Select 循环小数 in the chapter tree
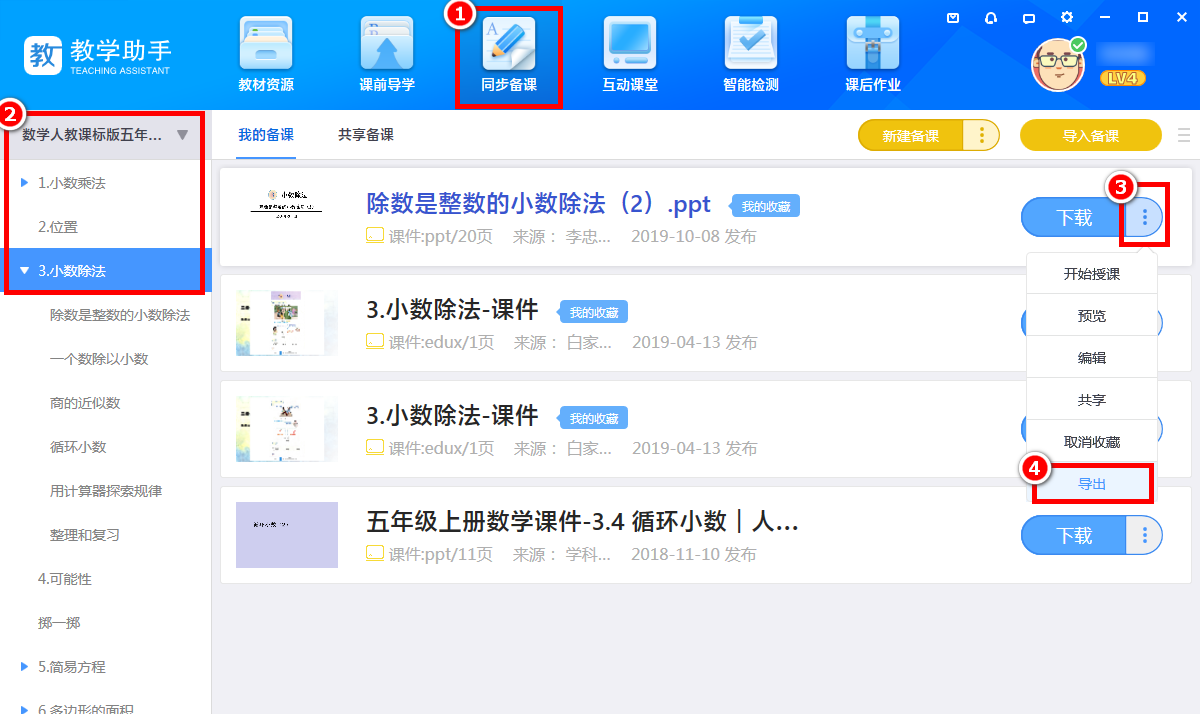The height and width of the screenshot is (714, 1200). (78, 447)
